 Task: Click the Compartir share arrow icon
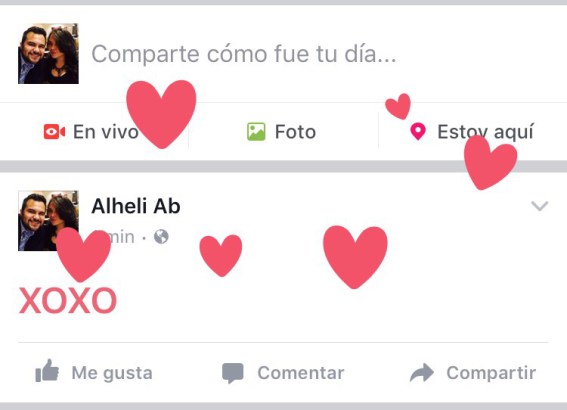[422, 372]
